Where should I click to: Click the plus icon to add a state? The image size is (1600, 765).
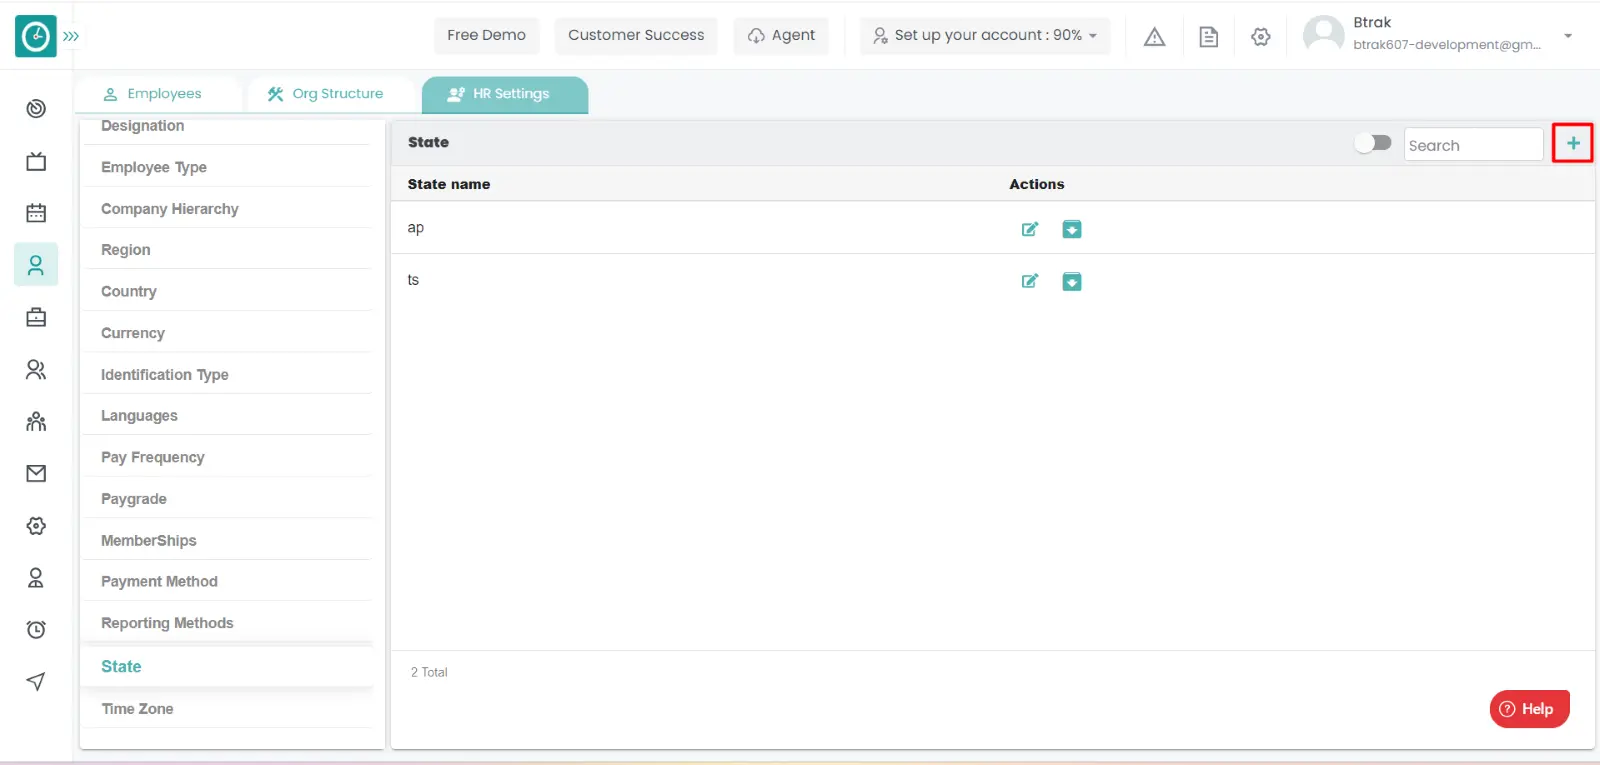pos(1573,143)
